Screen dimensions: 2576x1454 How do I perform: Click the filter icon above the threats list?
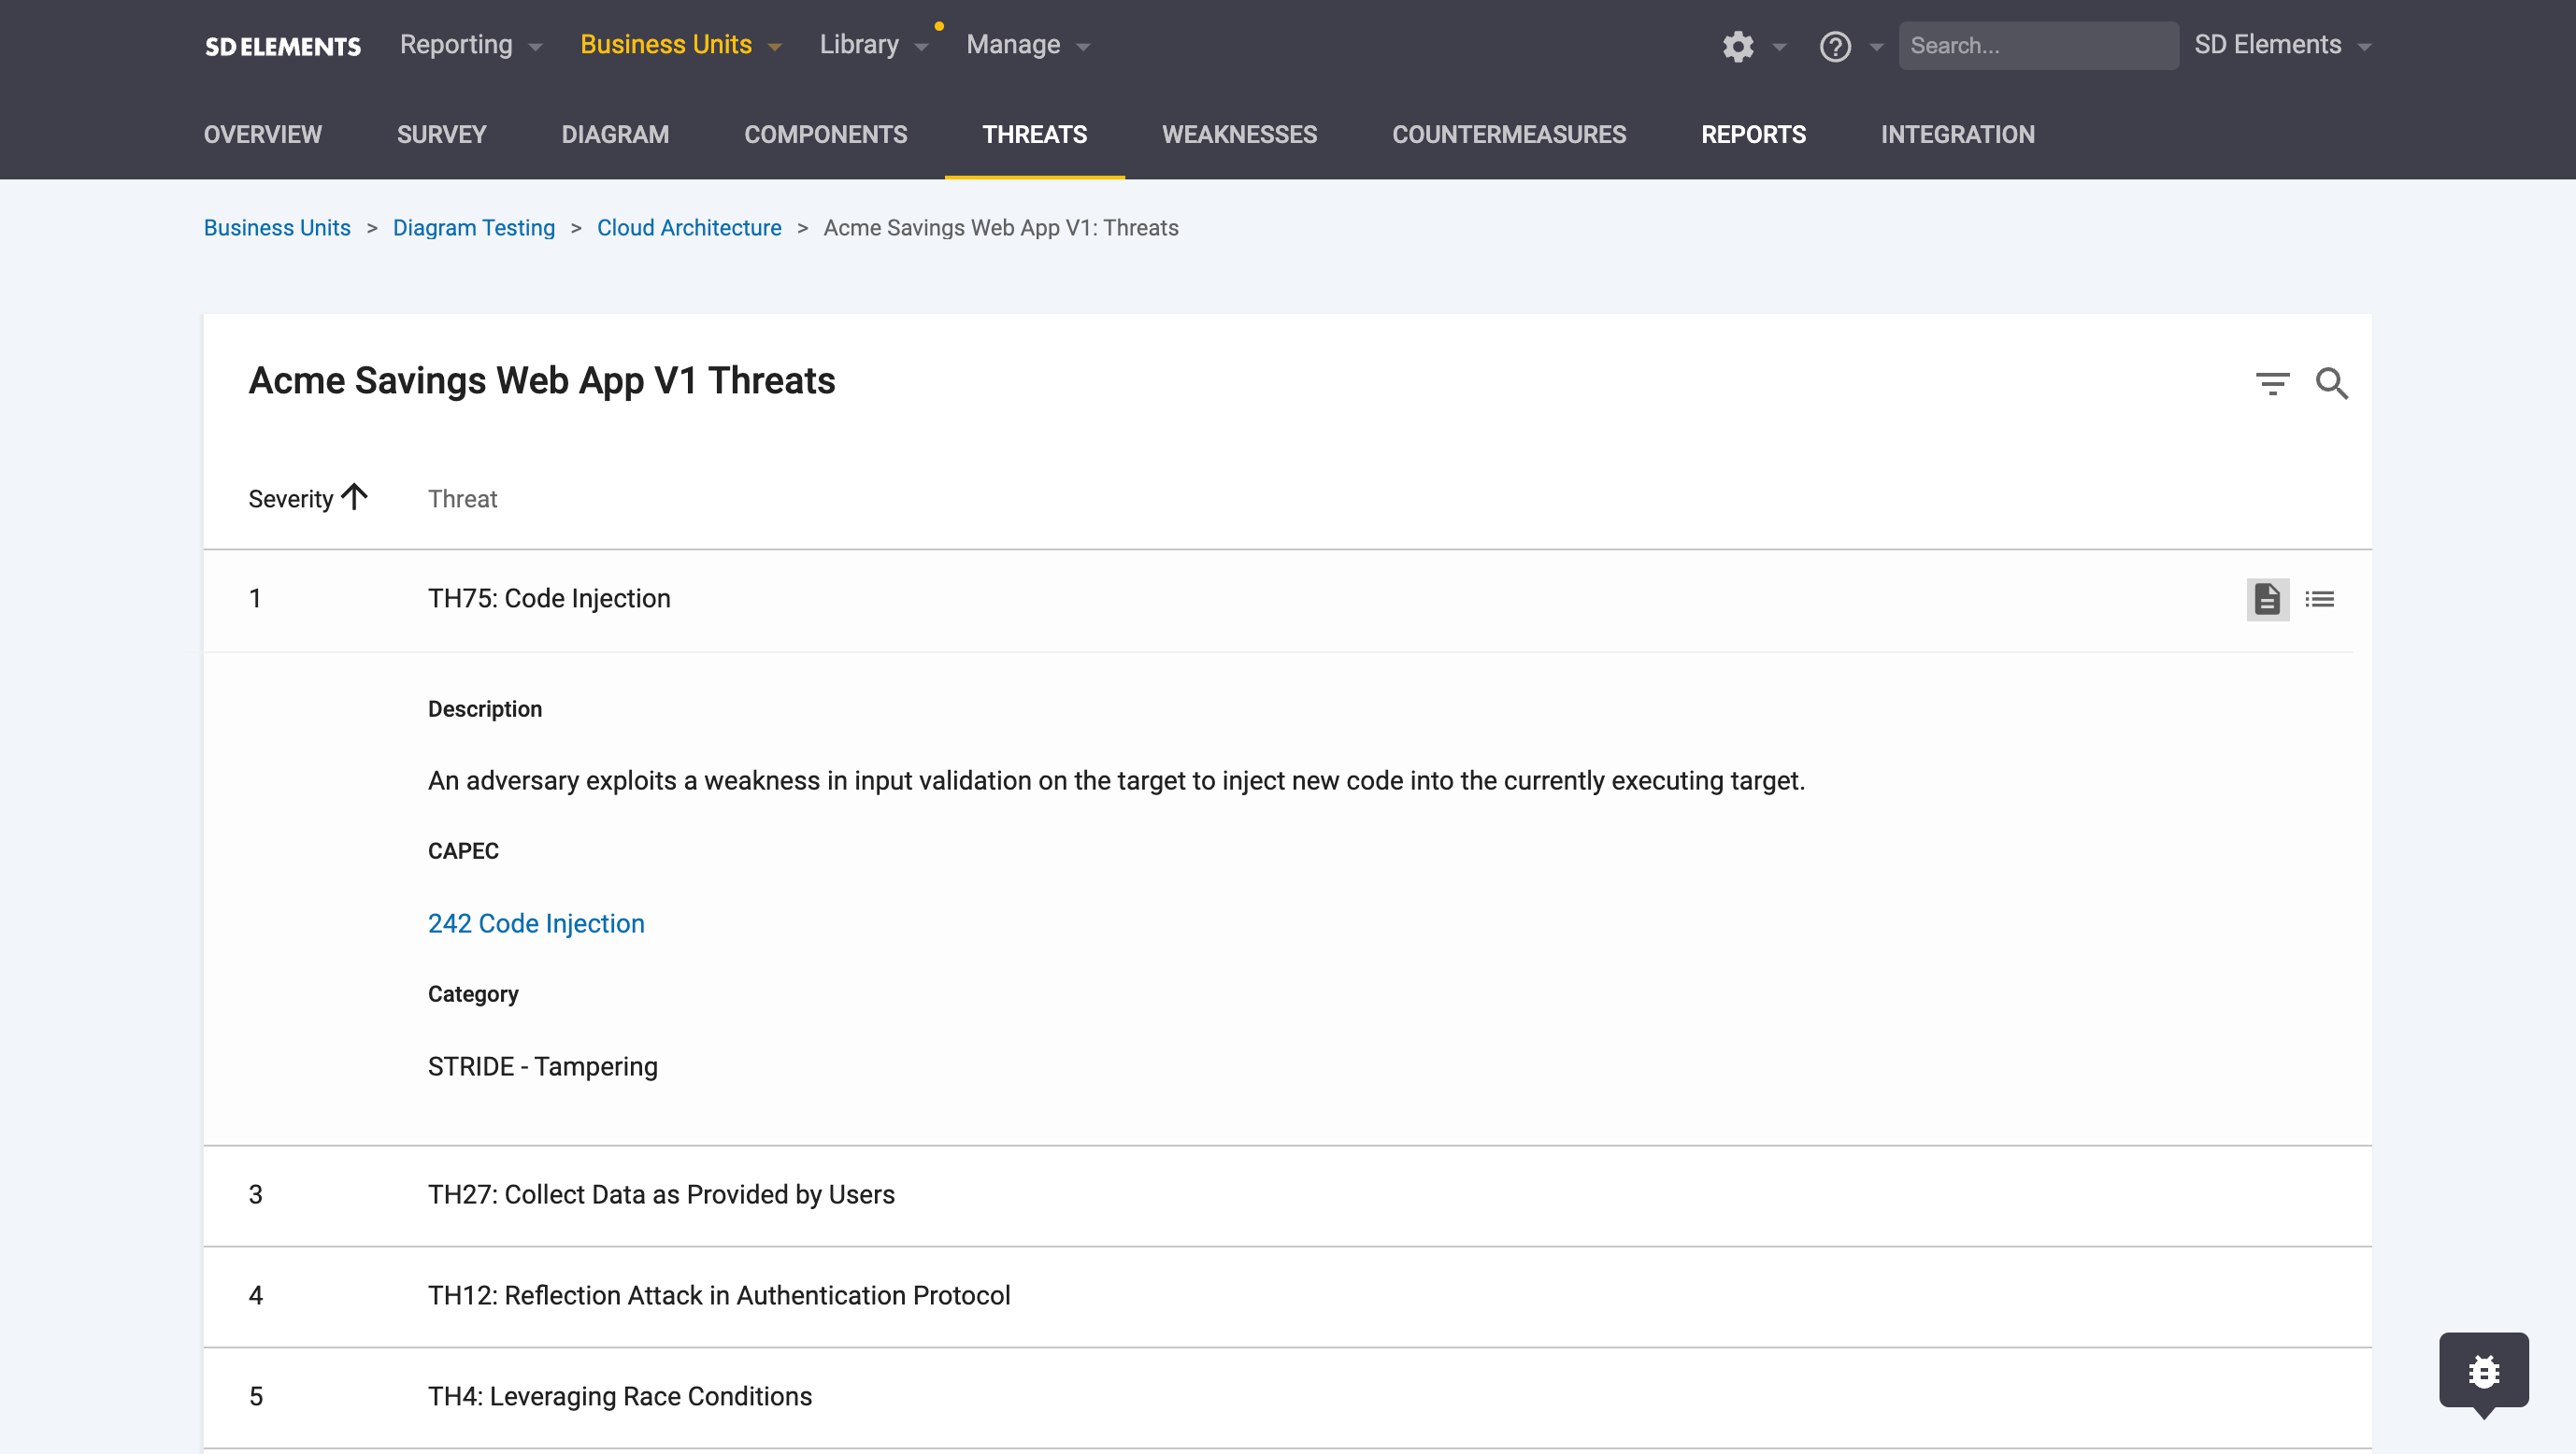tap(2272, 383)
